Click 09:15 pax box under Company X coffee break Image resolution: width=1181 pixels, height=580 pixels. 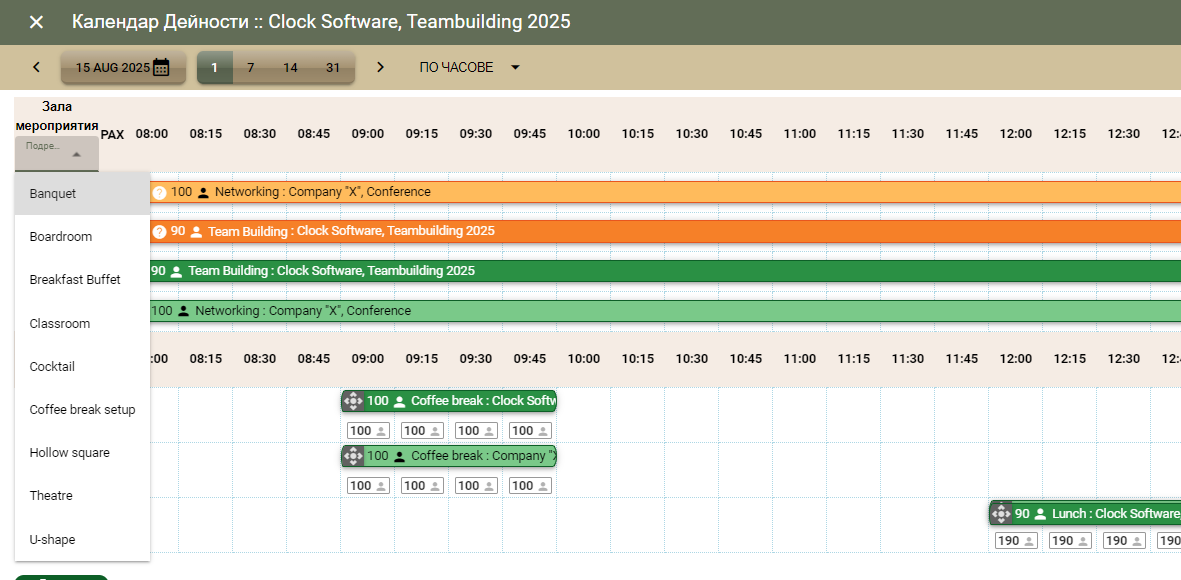[422, 486]
